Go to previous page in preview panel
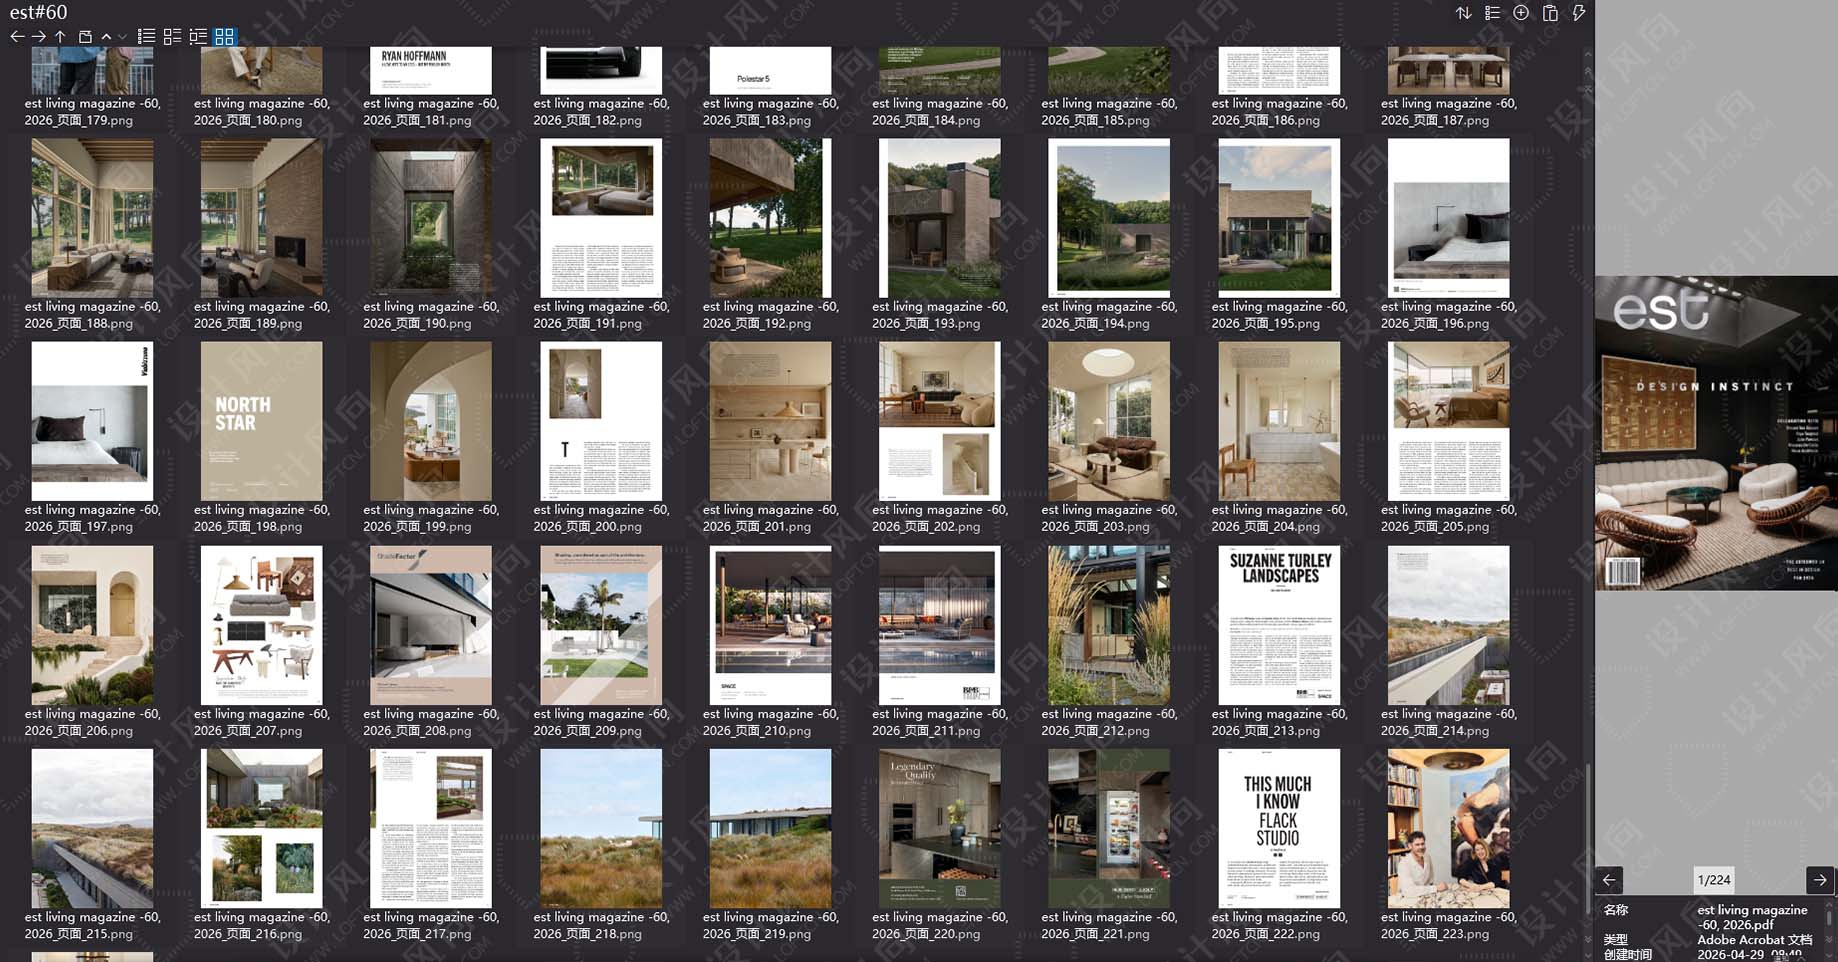 click(1609, 880)
